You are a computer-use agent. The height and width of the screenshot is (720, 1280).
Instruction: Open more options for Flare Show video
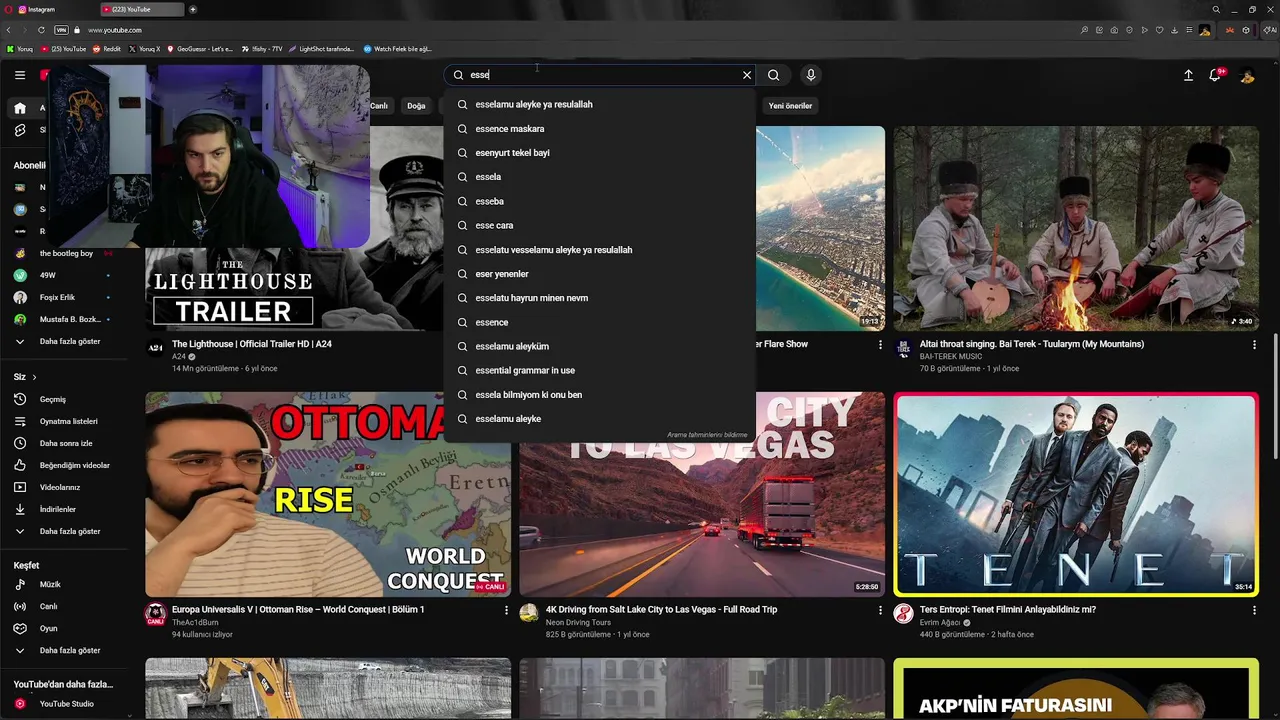[x=880, y=344]
